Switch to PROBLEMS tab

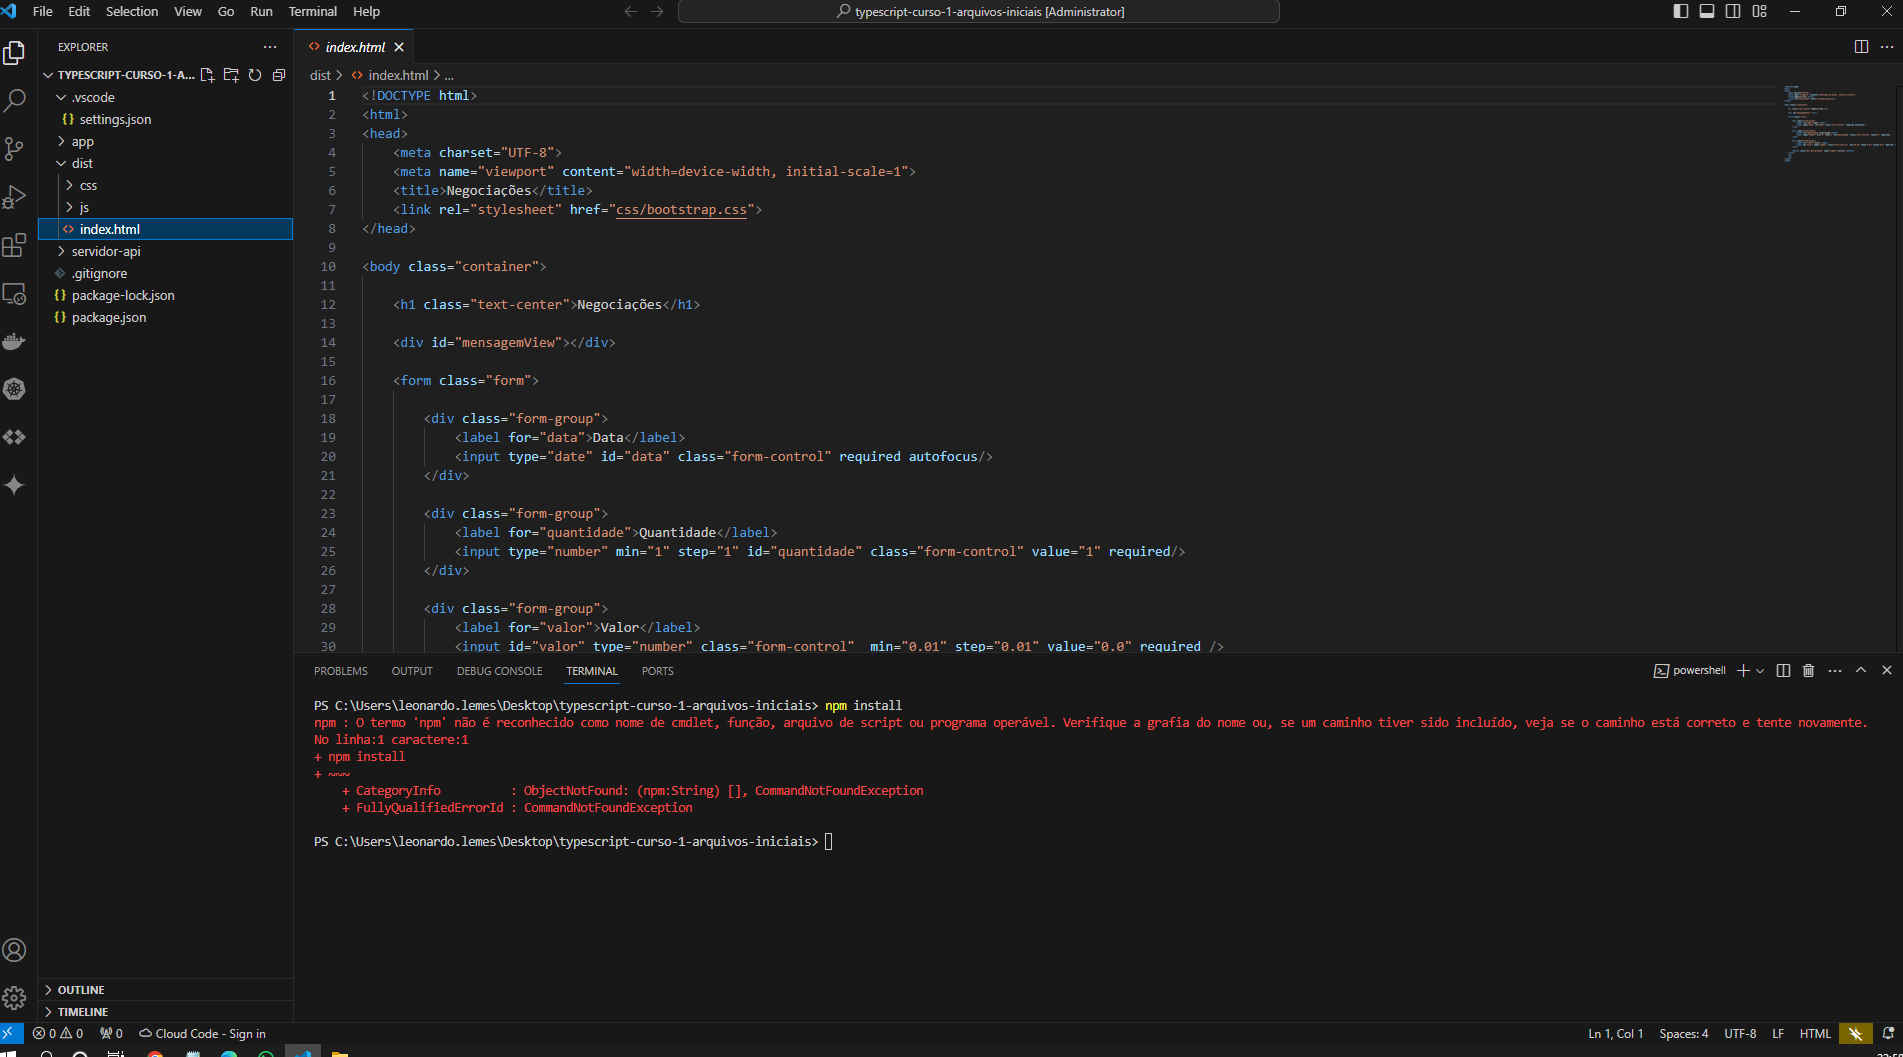(341, 671)
